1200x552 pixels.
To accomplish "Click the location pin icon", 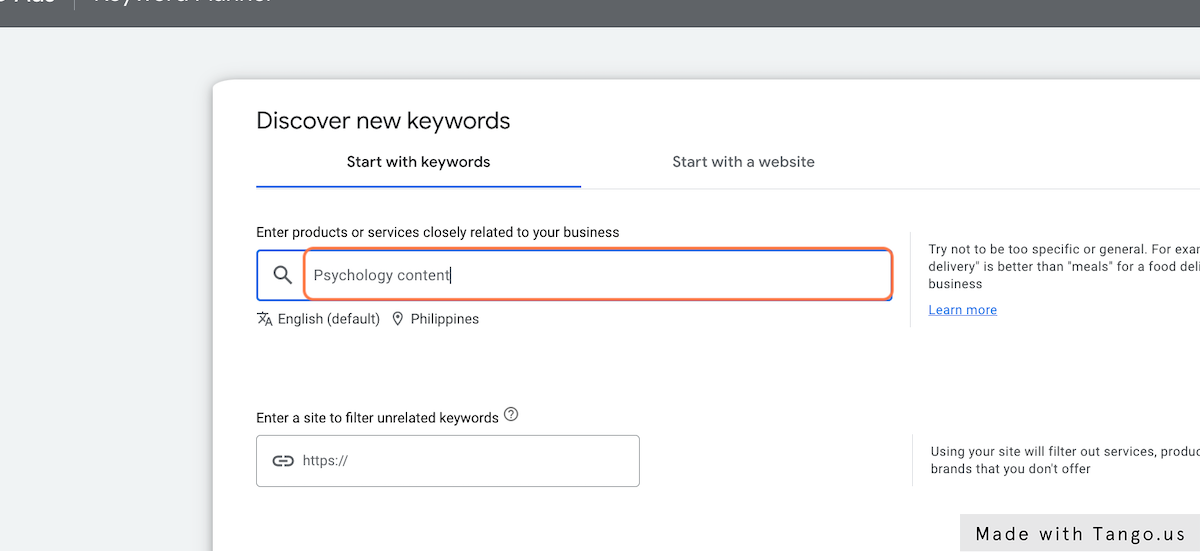I will click(398, 319).
